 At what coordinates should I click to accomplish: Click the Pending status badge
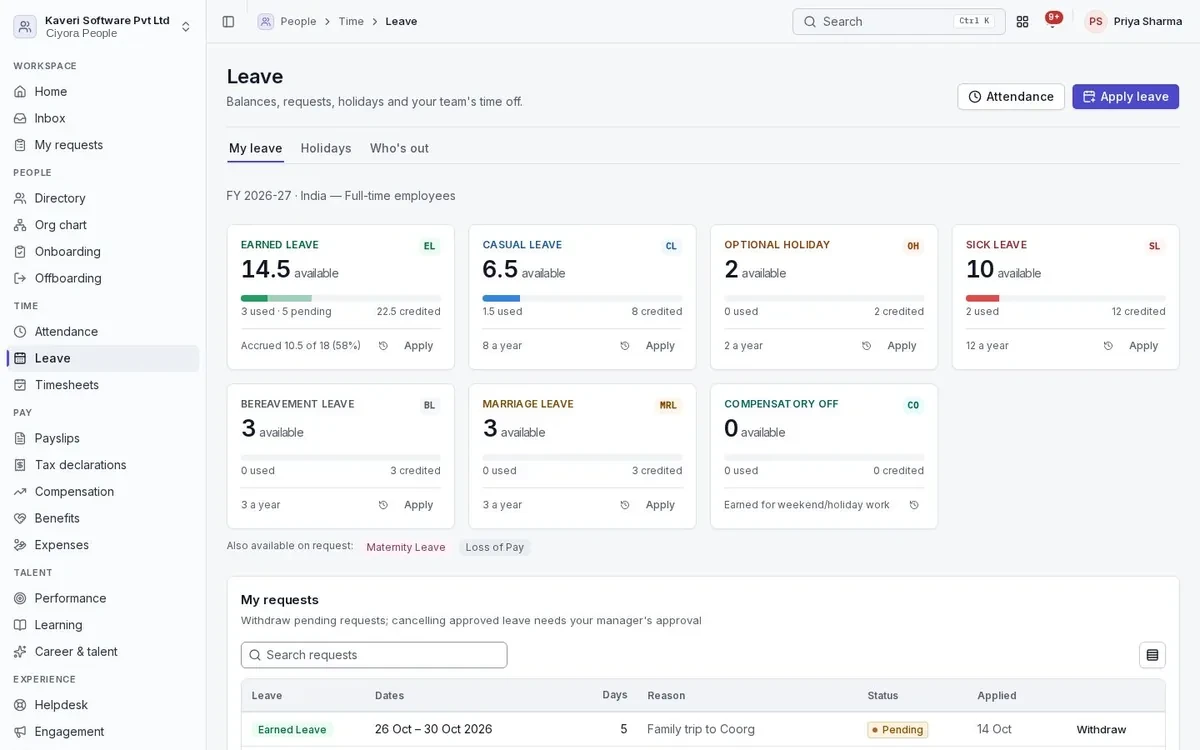[898, 730]
